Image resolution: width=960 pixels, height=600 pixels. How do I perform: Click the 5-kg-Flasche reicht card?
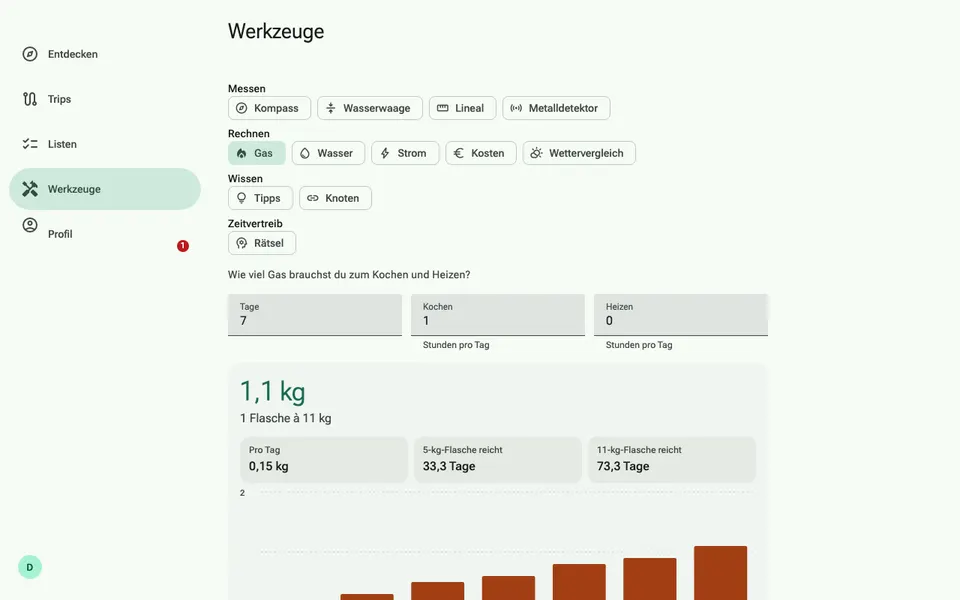[498, 459]
